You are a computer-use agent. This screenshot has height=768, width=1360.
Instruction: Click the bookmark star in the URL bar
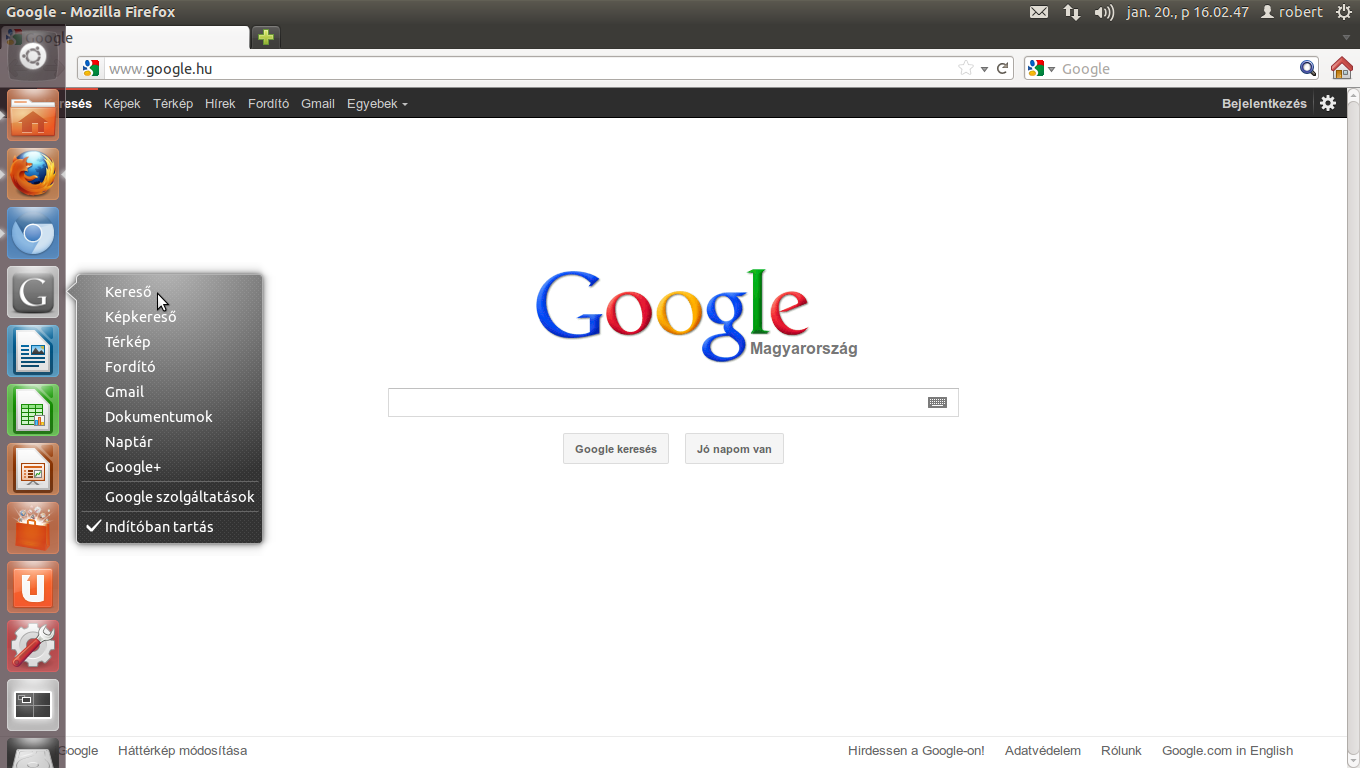coord(965,69)
